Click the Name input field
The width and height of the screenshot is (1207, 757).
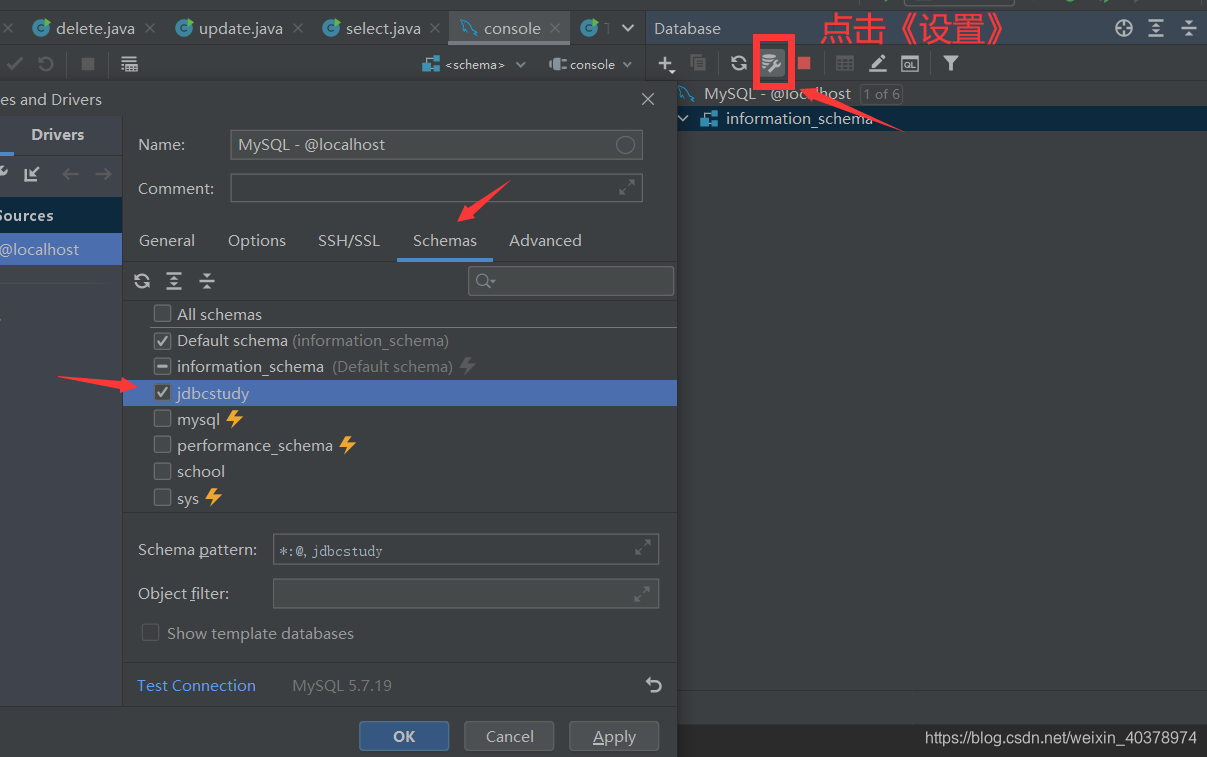coord(436,144)
